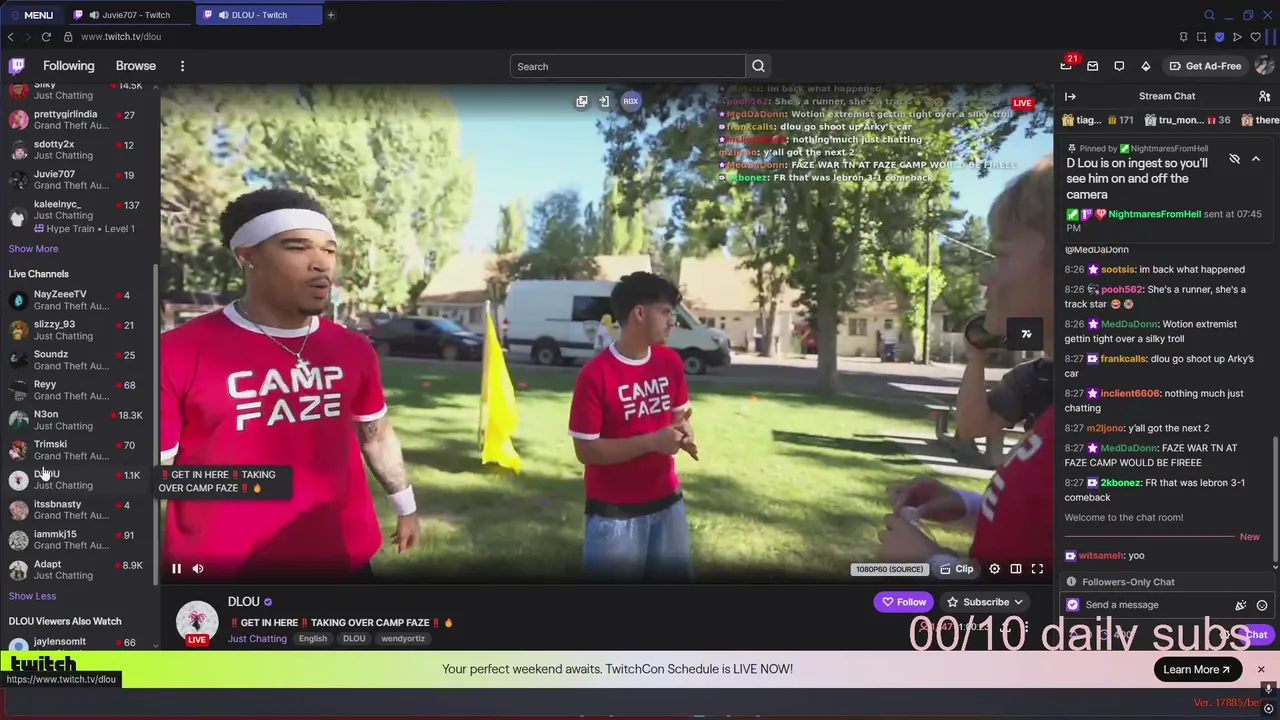Open the Following tab
The height and width of the screenshot is (720, 1280).
68,66
